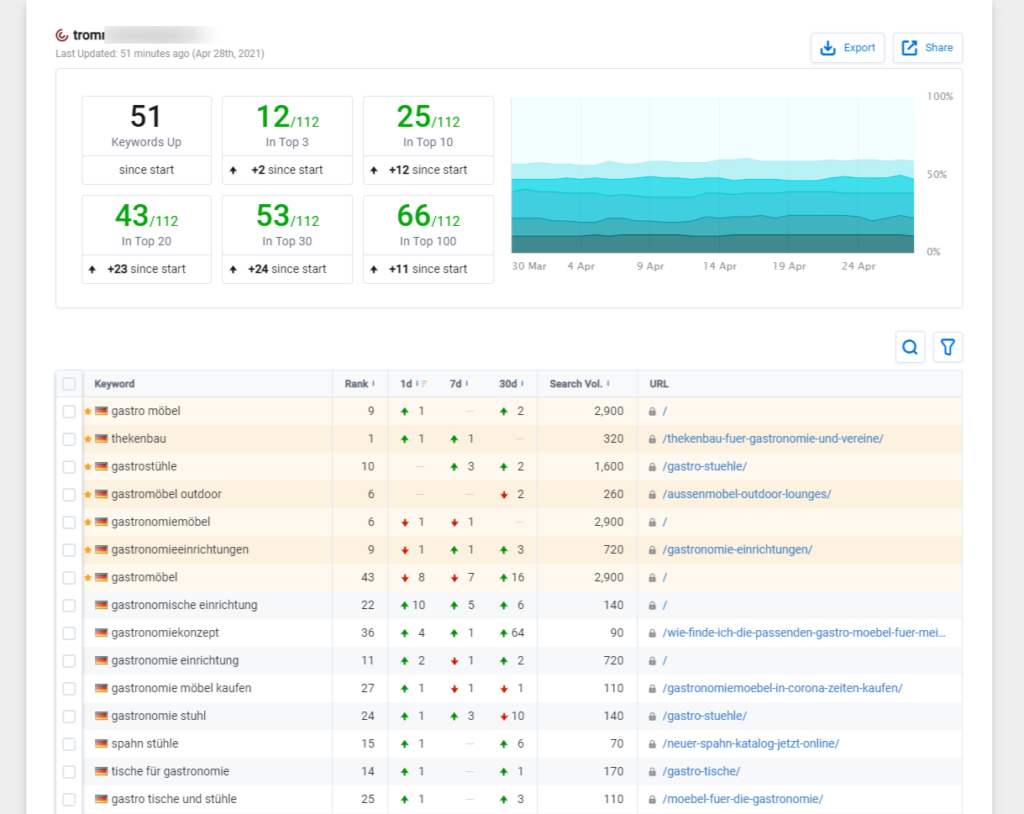The image size is (1024, 814).
Task: Click the URL column header
Action: (x=658, y=384)
